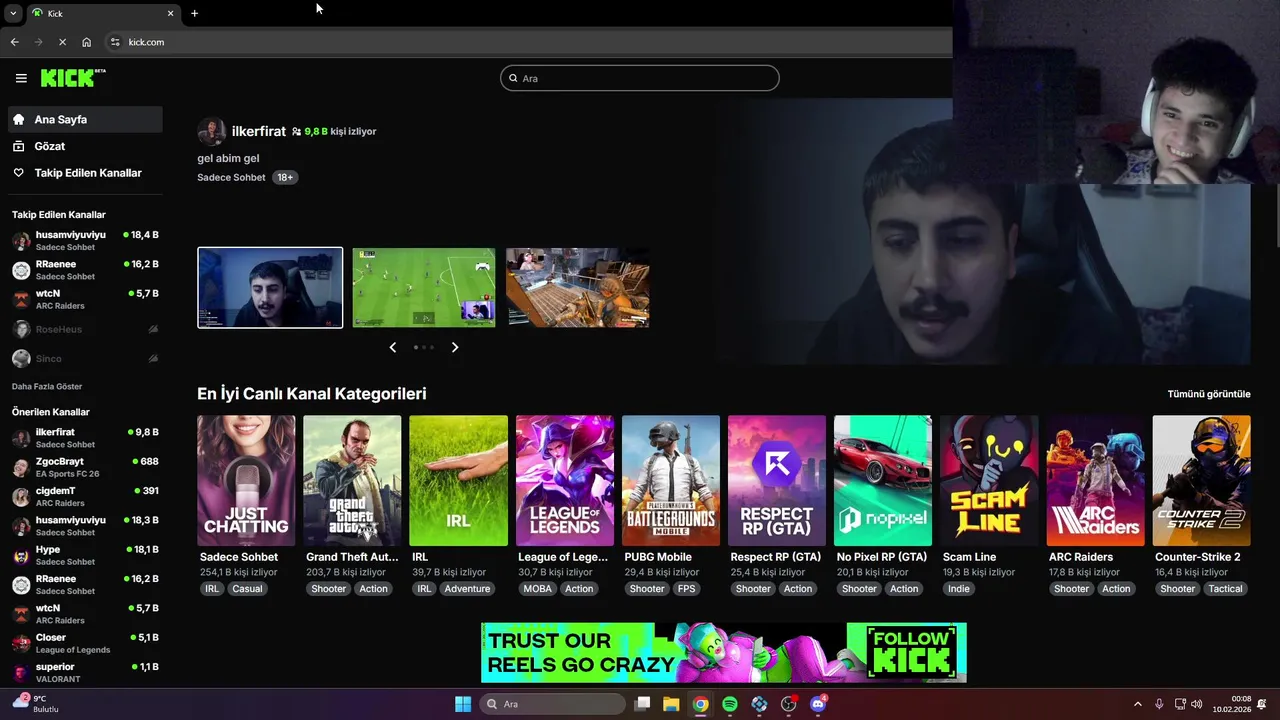Show next carousel slide arrow
The width and height of the screenshot is (1280, 720).
(455, 347)
